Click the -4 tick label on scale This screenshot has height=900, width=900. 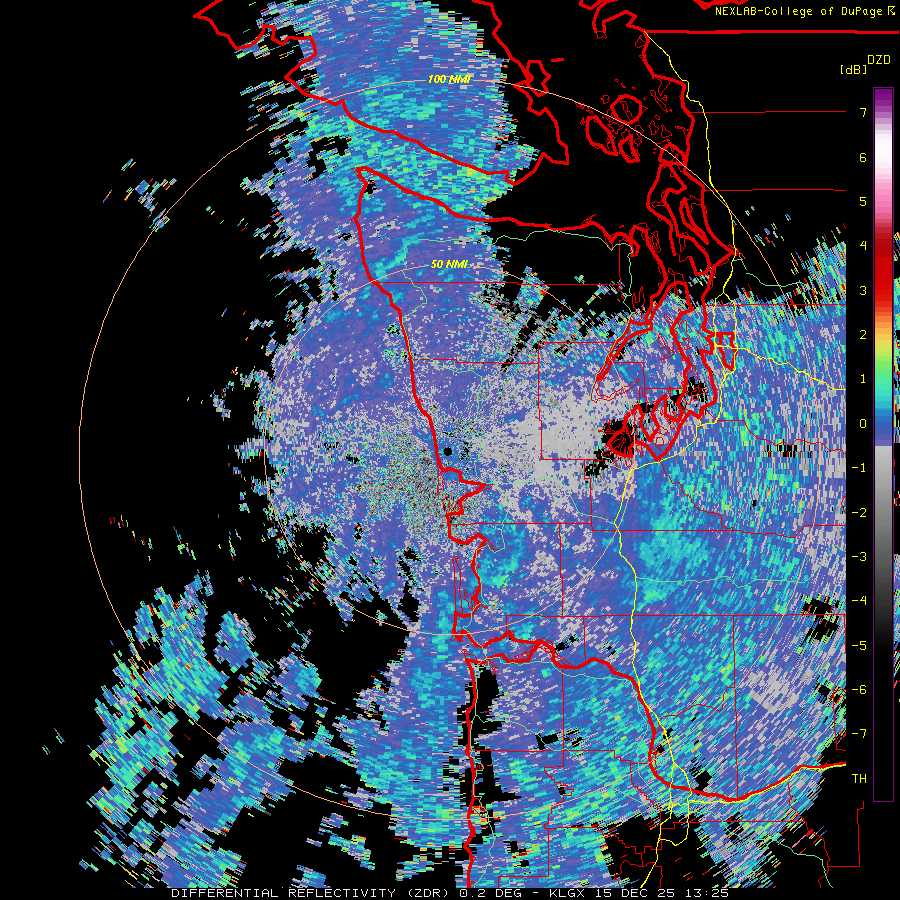[859, 601]
